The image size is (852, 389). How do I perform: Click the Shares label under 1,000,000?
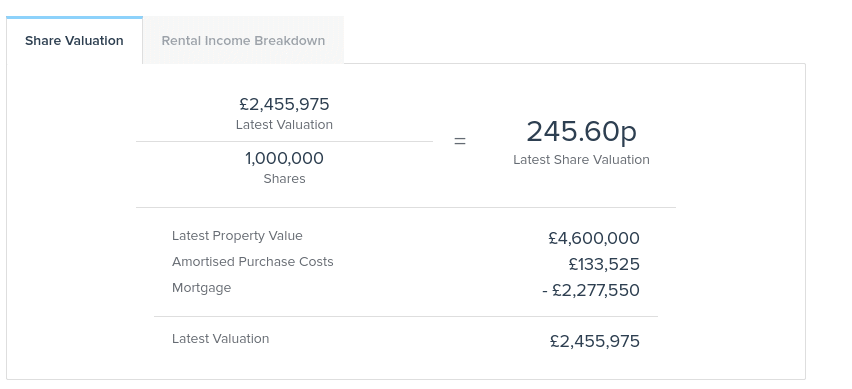284,179
